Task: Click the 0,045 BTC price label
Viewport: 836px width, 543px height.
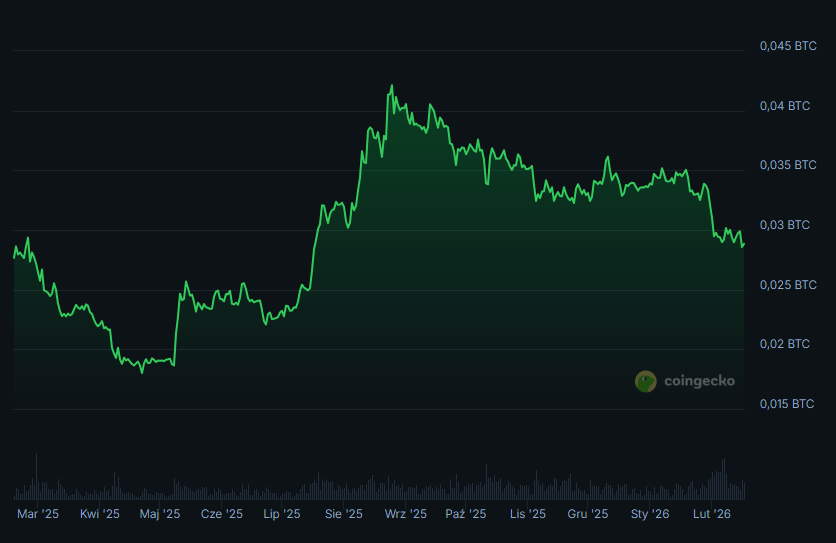Action: click(x=788, y=46)
